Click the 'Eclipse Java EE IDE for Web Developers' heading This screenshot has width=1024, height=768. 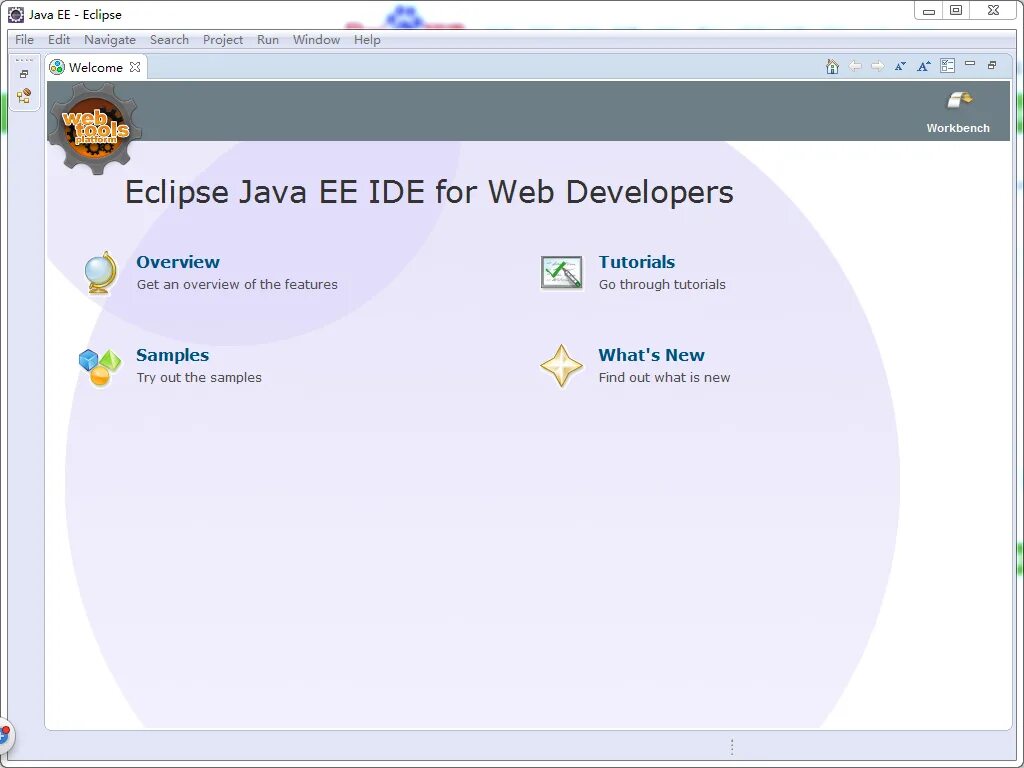tap(429, 193)
